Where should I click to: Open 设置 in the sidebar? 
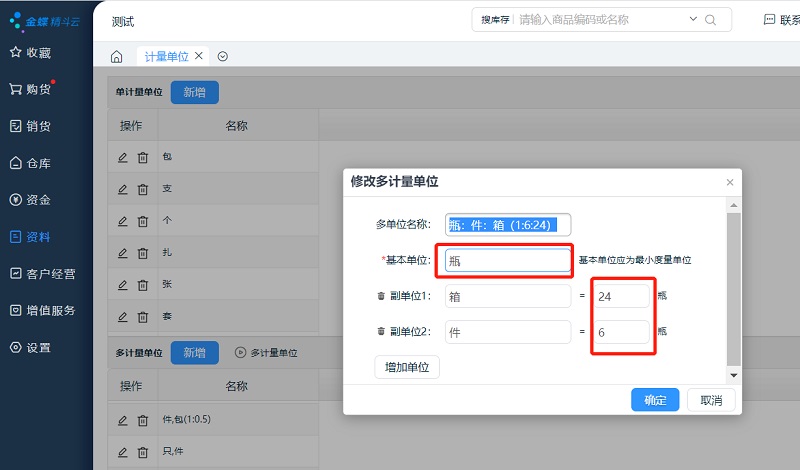point(38,348)
